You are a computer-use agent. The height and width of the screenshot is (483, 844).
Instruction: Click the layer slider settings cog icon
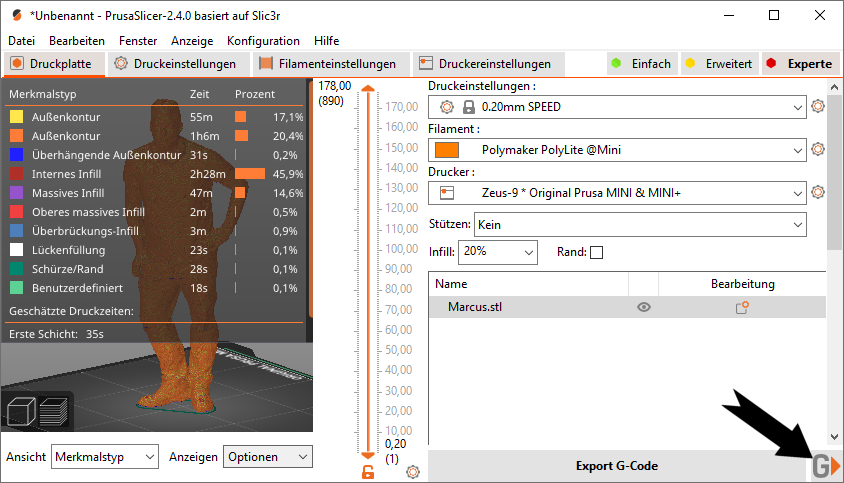(x=413, y=472)
